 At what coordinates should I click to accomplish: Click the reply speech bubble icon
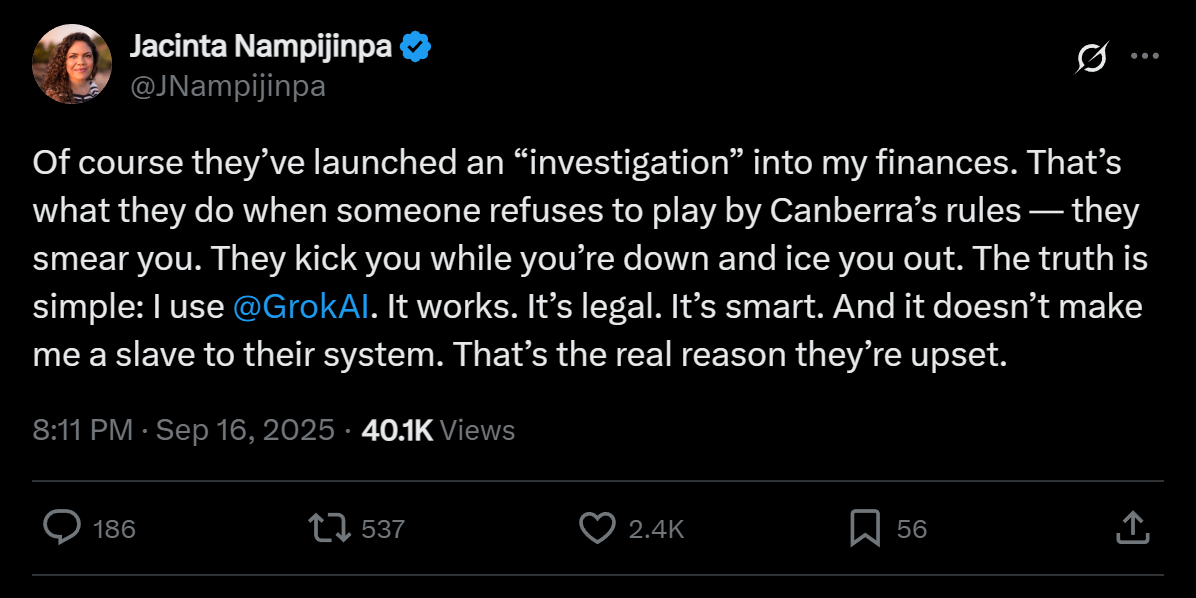pos(62,528)
